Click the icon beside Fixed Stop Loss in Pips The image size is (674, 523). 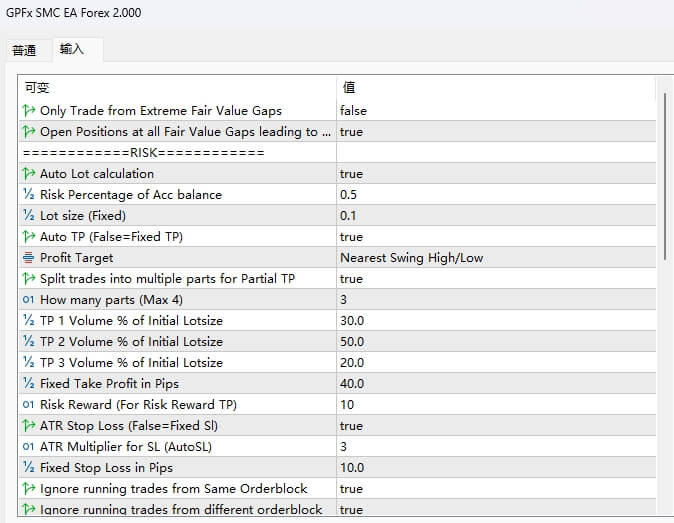point(28,468)
